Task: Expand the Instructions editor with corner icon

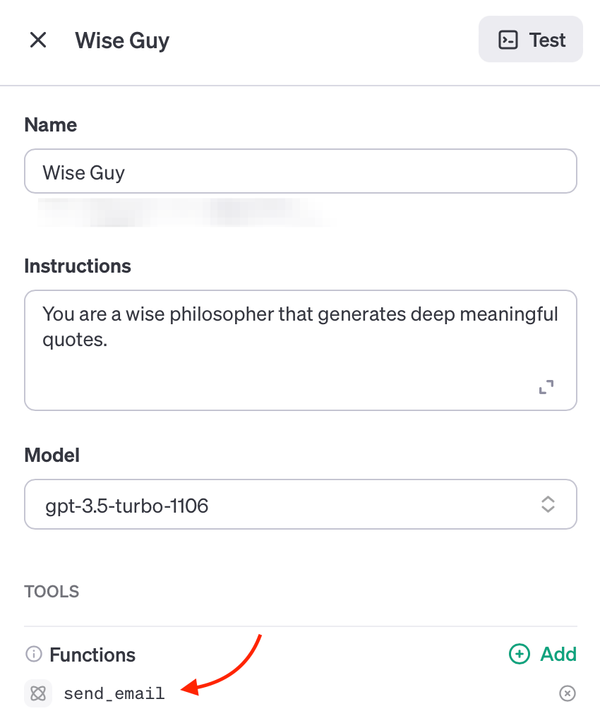Action: click(546, 387)
